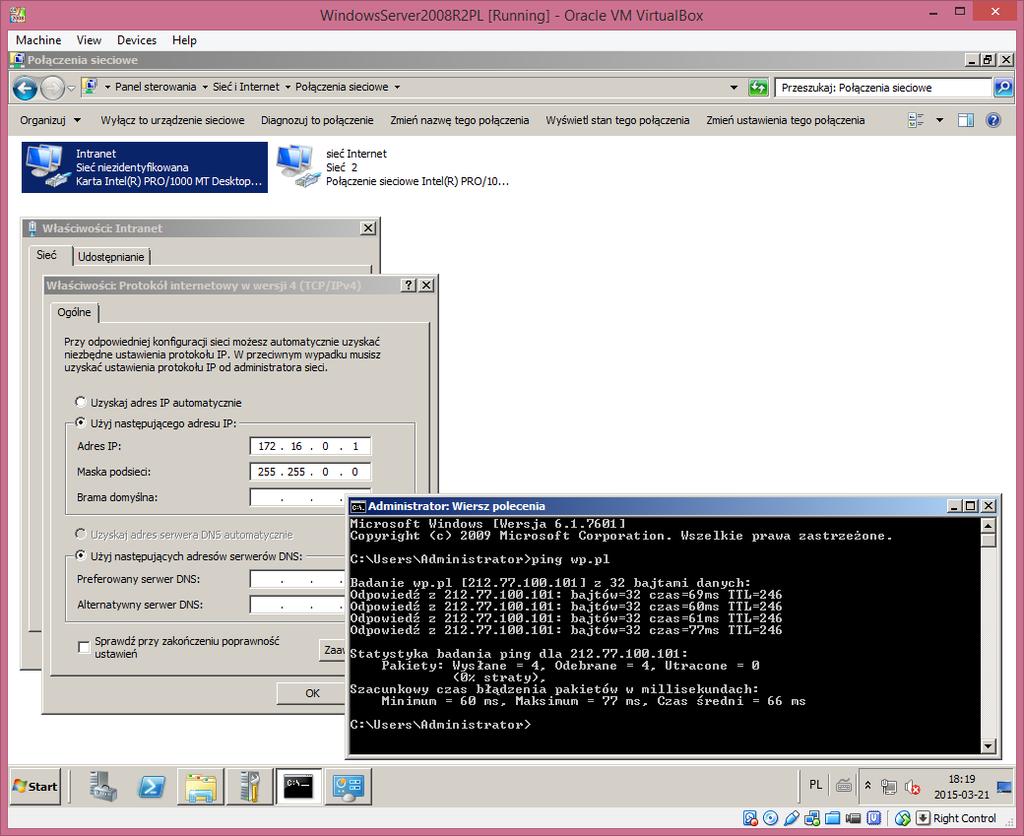The height and width of the screenshot is (836, 1024).
Task: Open the View menu in VirtualBox
Action: (x=89, y=40)
